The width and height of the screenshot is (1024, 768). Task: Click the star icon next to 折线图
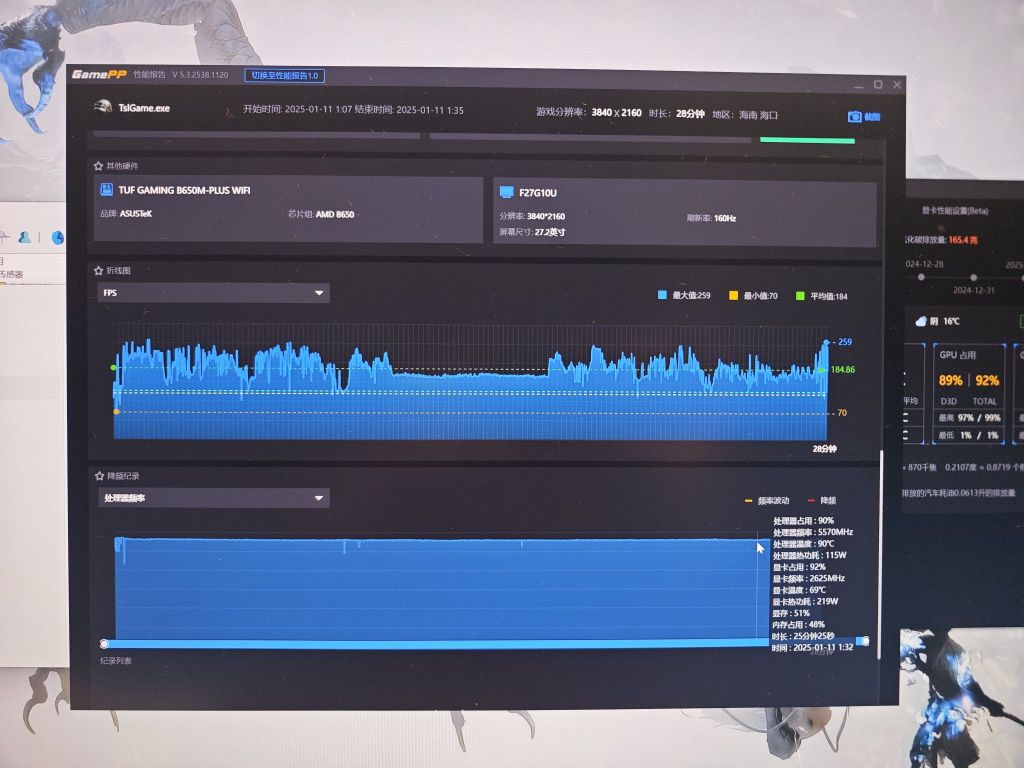point(98,270)
